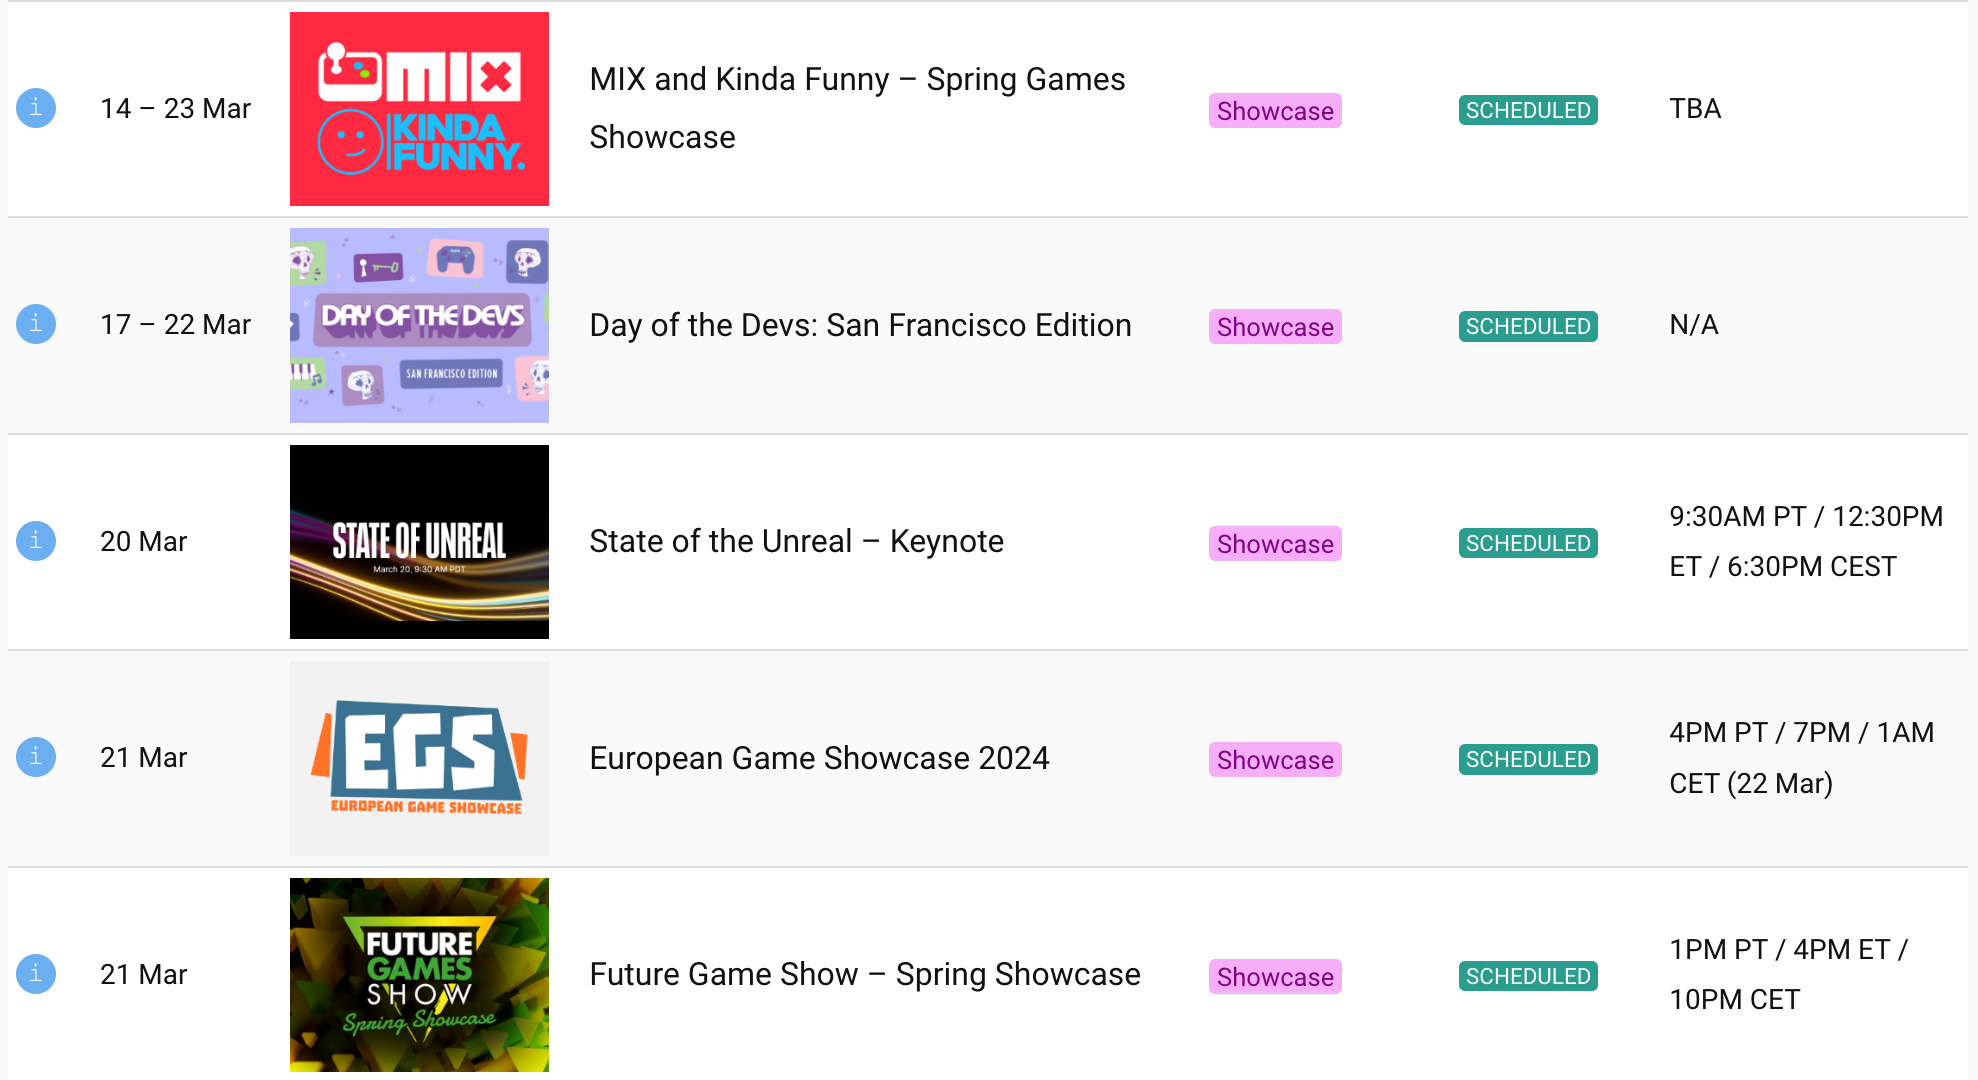Click SCHEDULED badge for Future Game Show
Image resolution: width=1978 pixels, height=1080 pixels.
coord(1528,976)
